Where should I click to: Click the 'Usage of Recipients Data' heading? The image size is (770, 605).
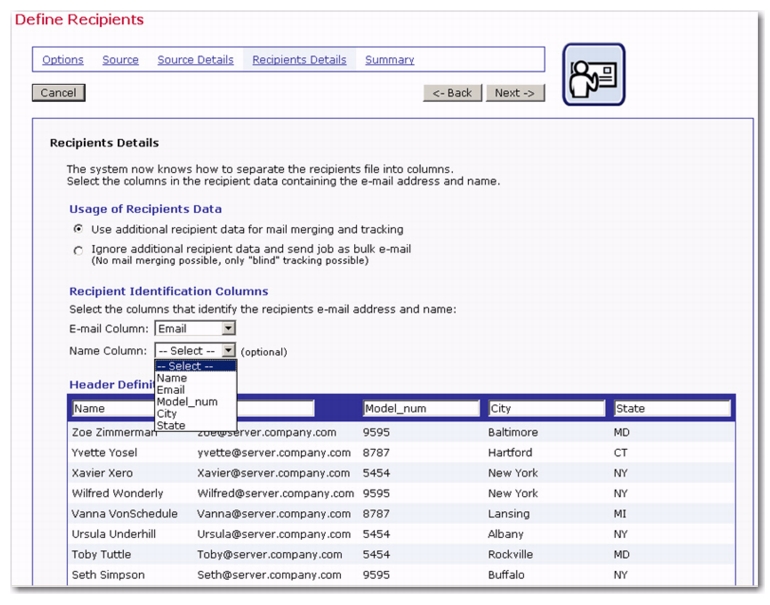[145, 209]
